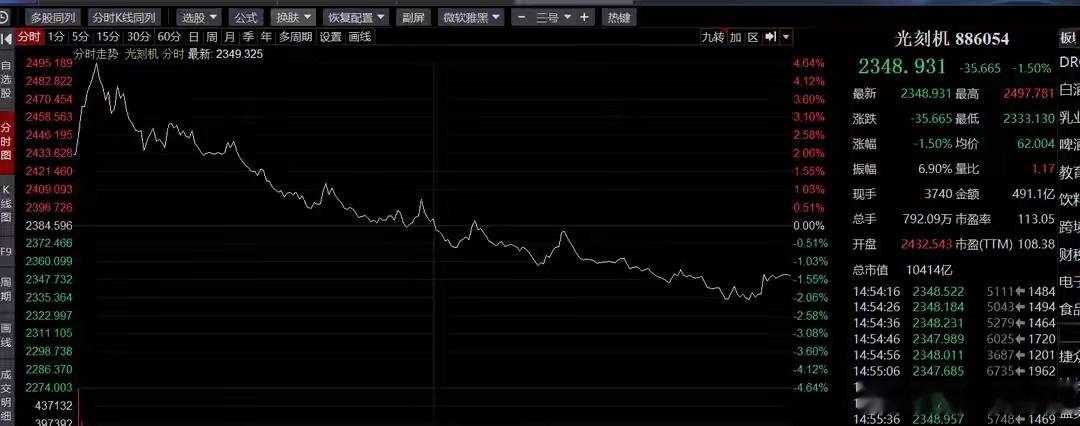Screen dimensions: 1080x426
Task: Open 周期 in the left sidebar
Action: point(6,292)
